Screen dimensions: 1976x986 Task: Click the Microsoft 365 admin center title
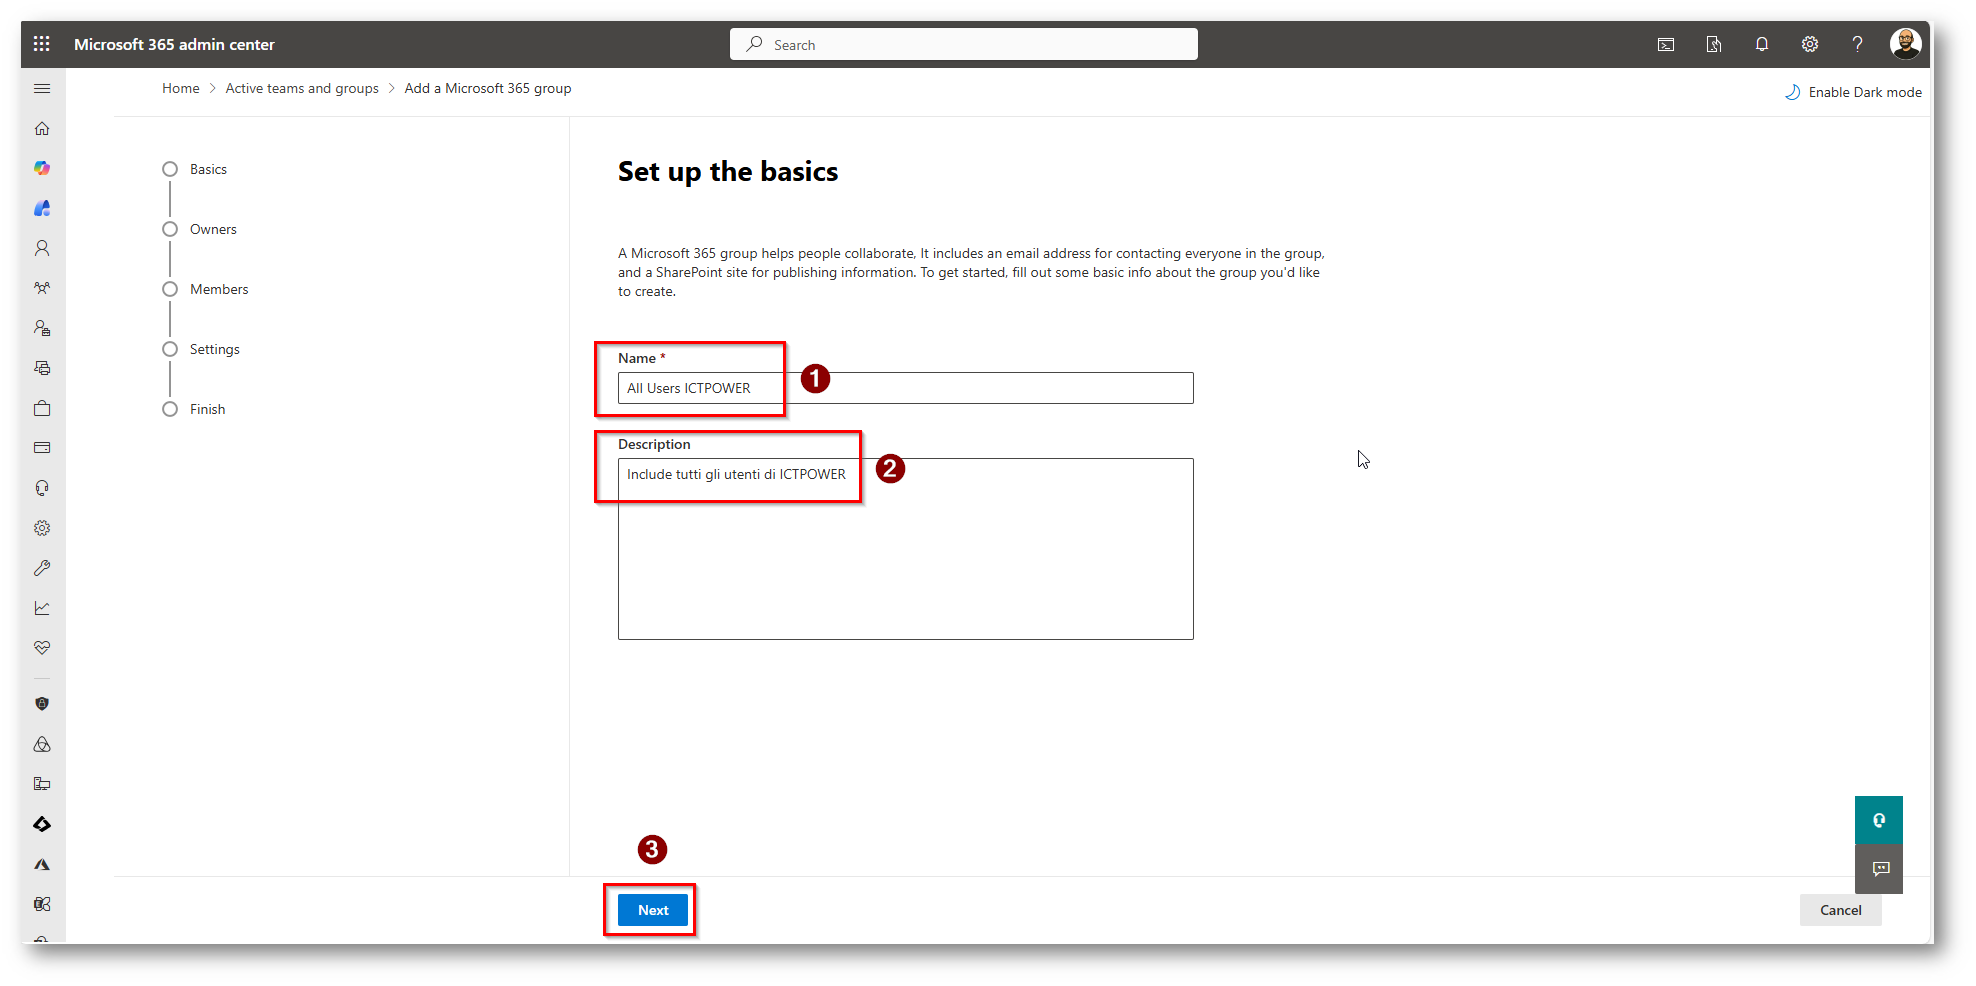coord(174,44)
